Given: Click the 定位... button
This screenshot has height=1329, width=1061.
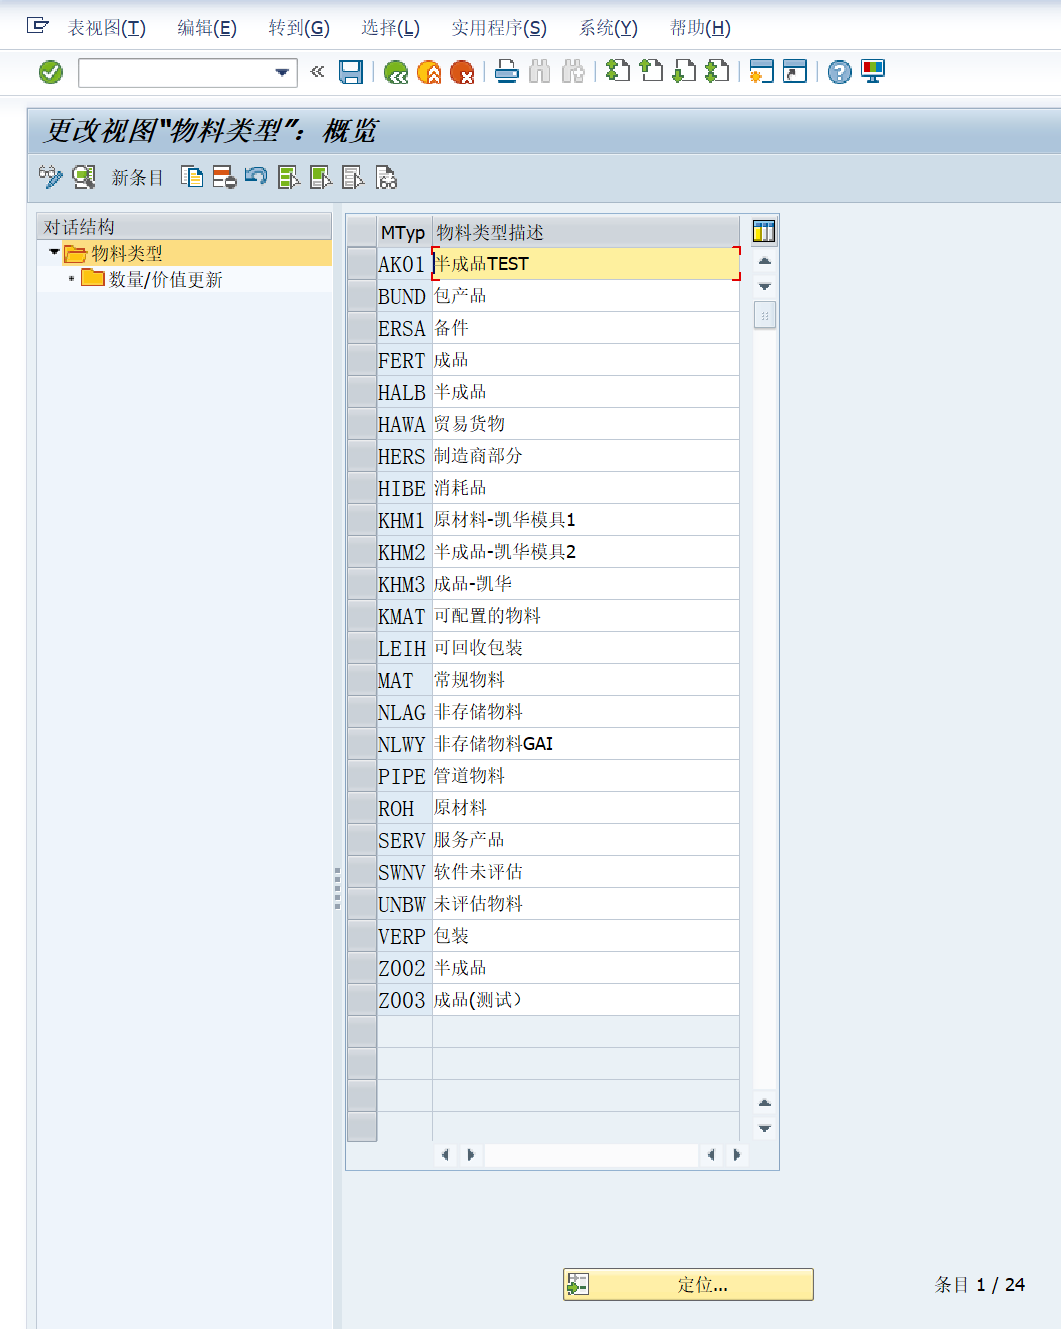Looking at the screenshot, I should click(x=688, y=1285).
